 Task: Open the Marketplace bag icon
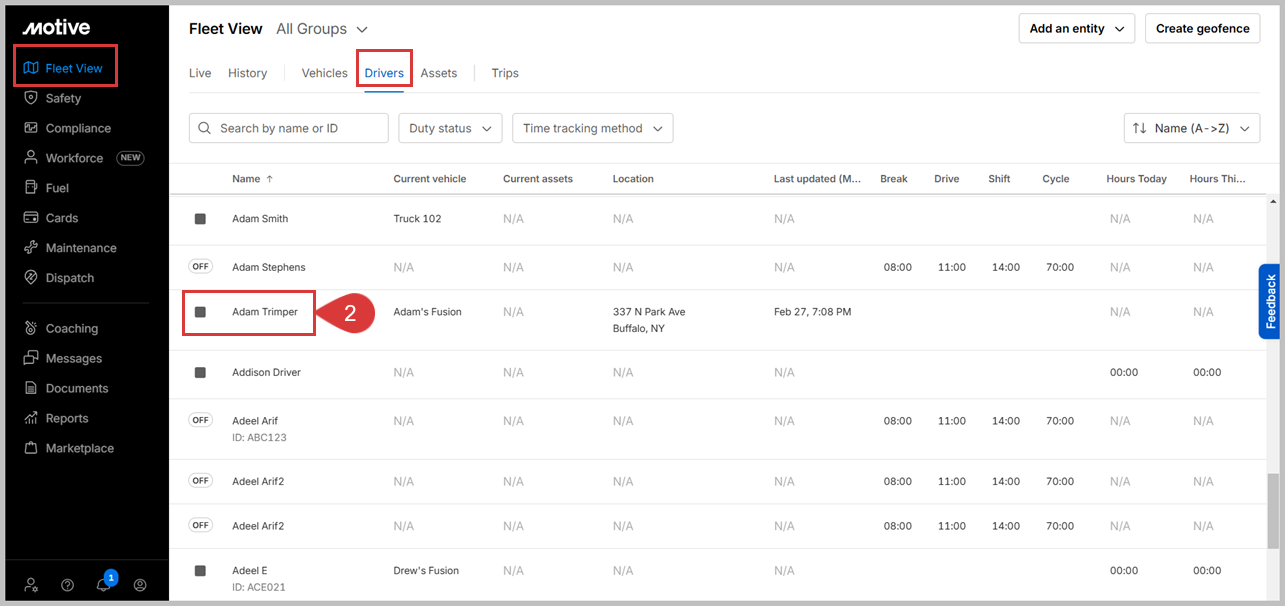tap(31, 448)
